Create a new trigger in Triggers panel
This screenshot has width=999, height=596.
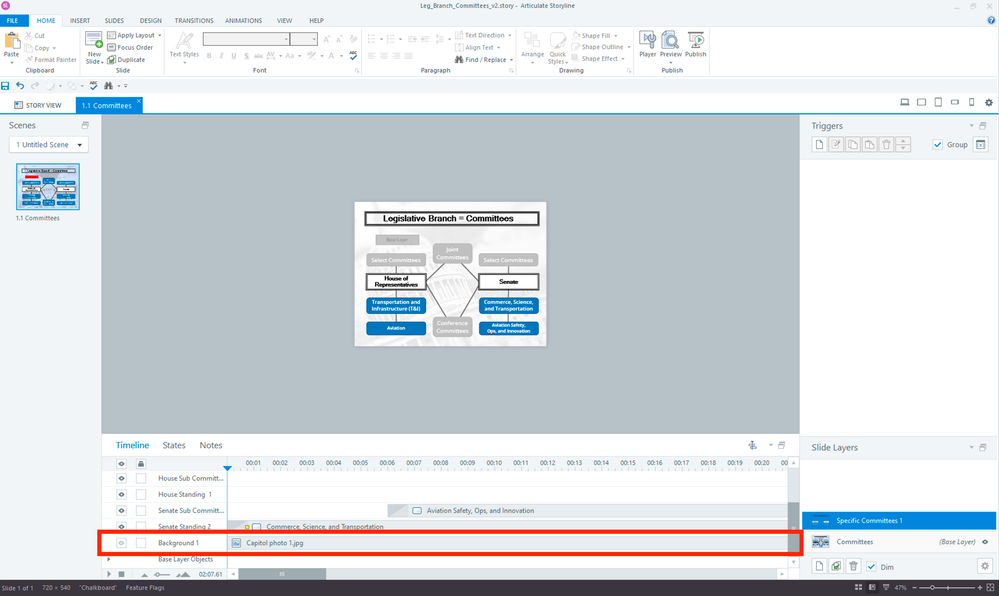tap(819, 145)
